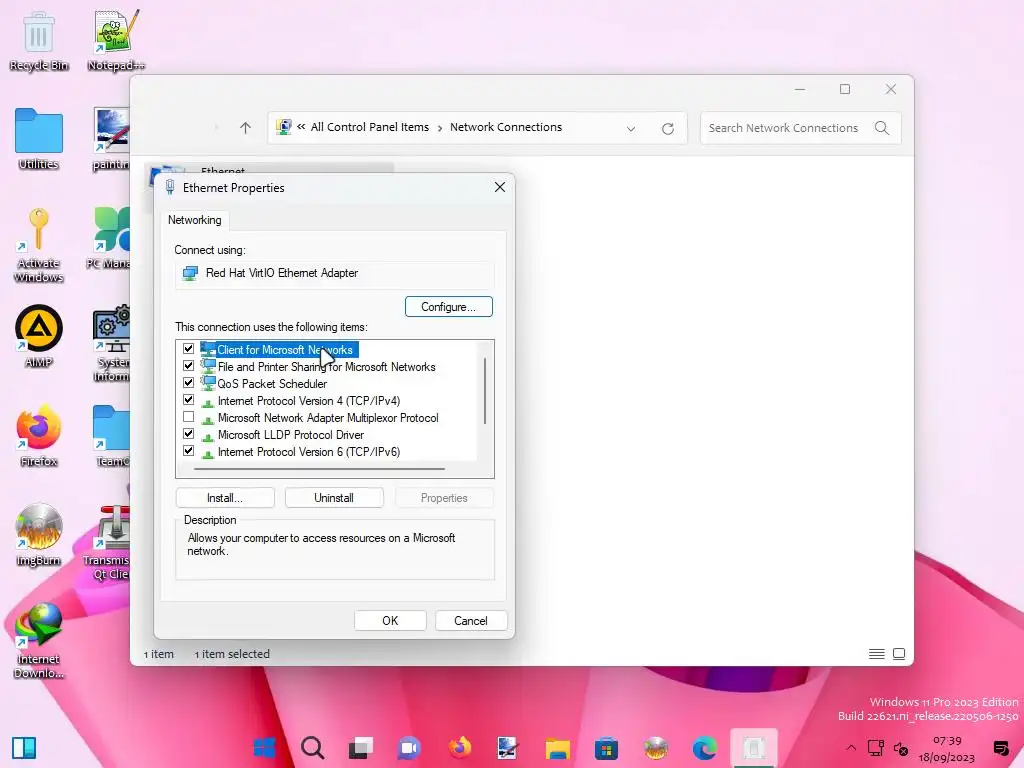Screen dimensions: 1024x768
Task: Click Network Connections breadcrumb
Action: point(505,127)
